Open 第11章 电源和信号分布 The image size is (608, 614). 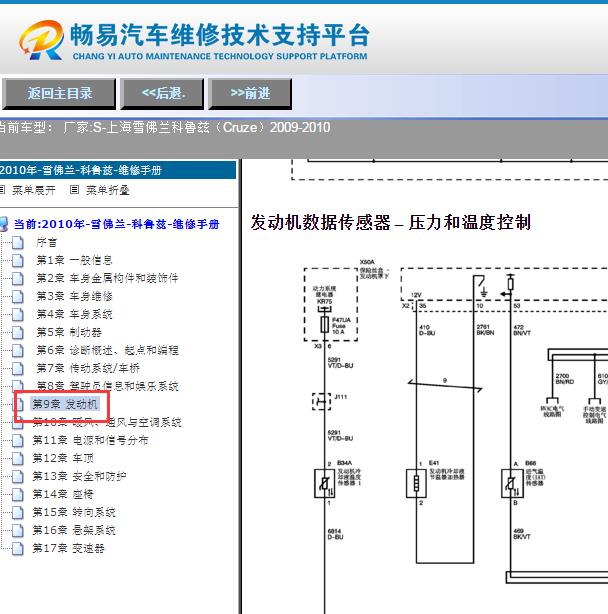[x=90, y=440]
